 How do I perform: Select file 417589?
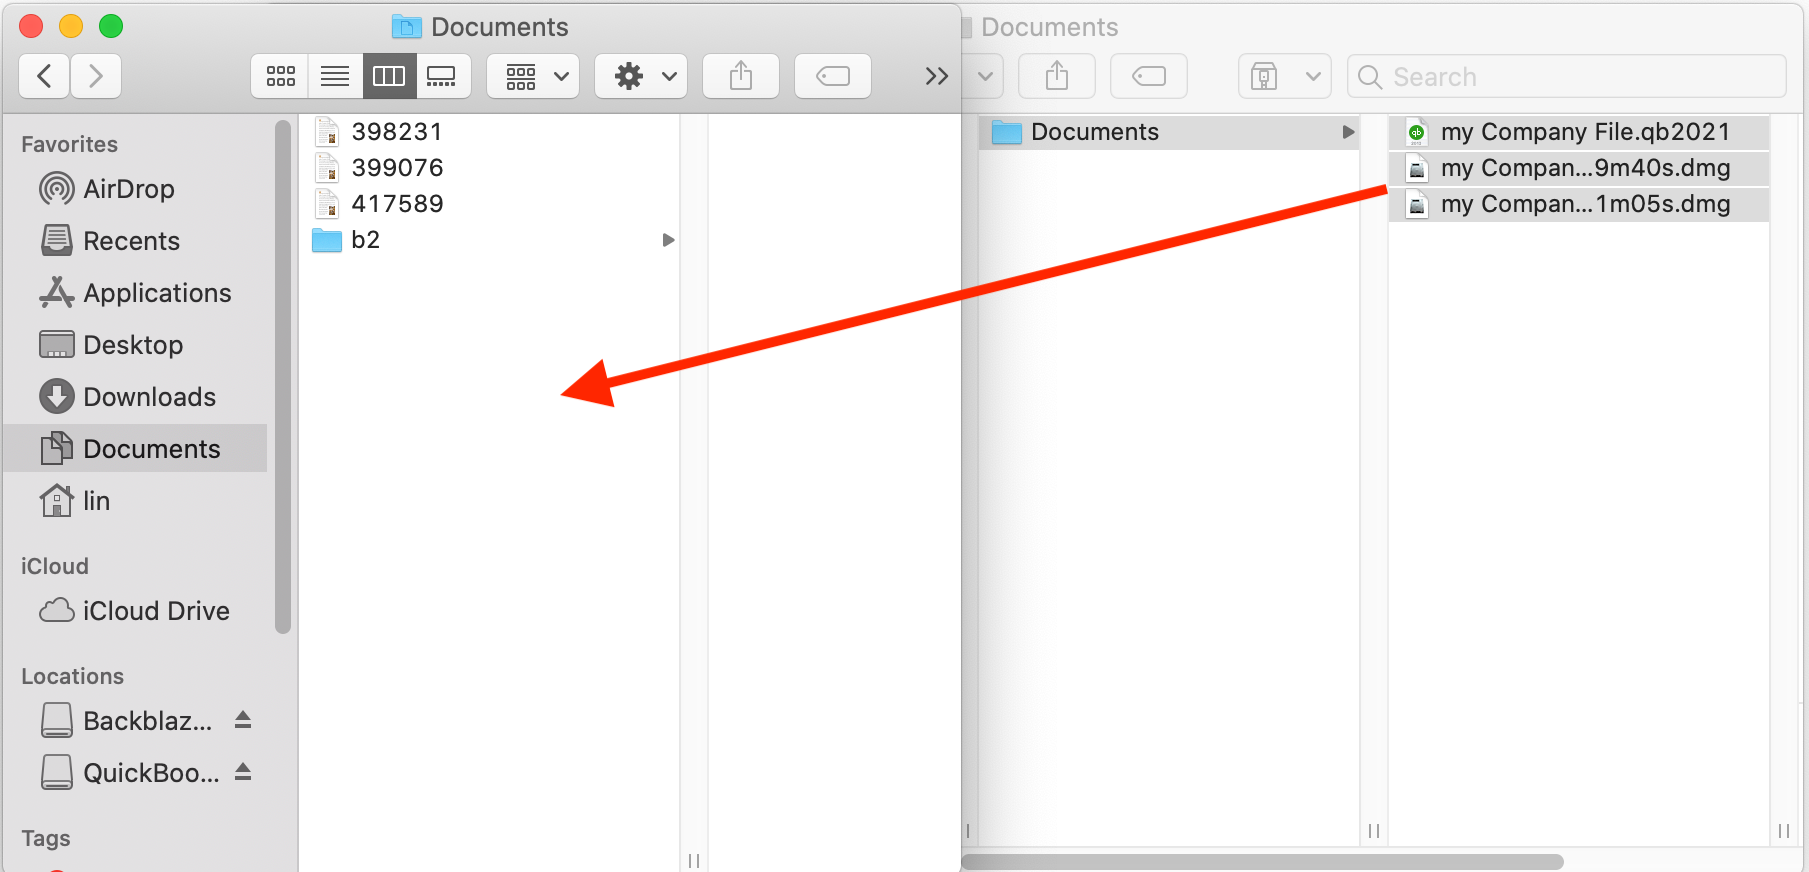point(490,204)
